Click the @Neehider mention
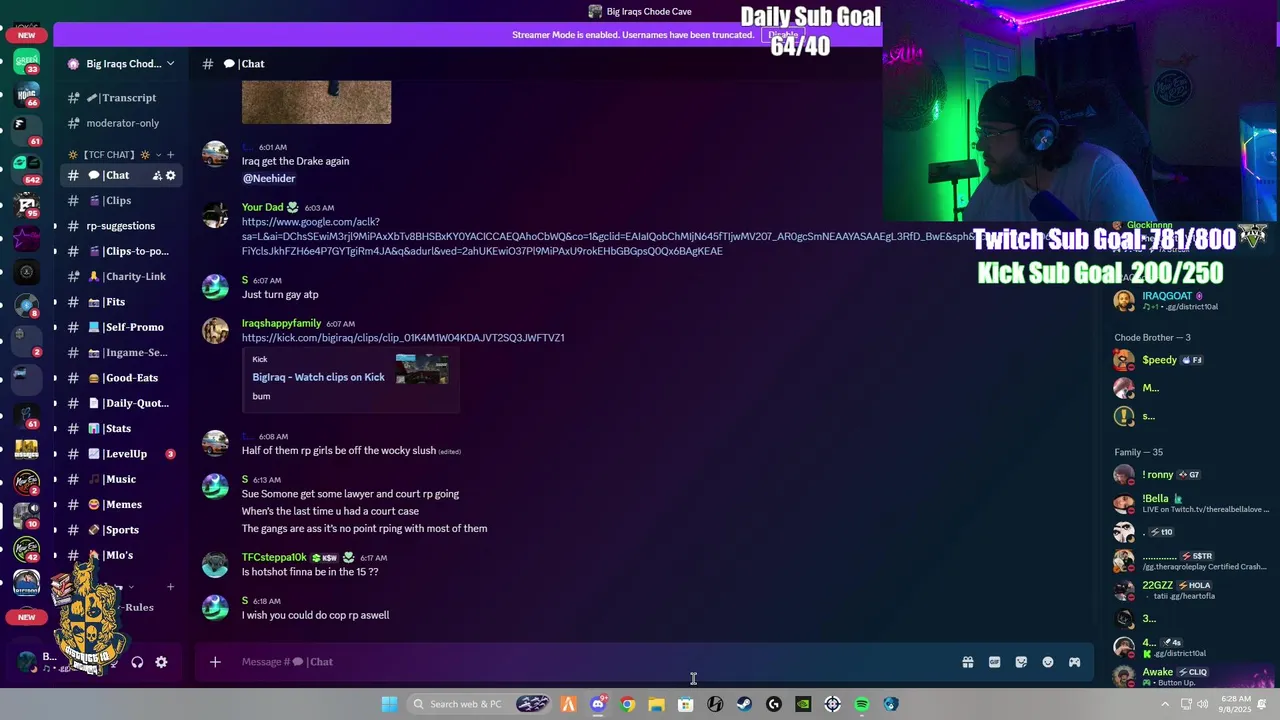The height and width of the screenshot is (720, 1280). tap(269, 178)
